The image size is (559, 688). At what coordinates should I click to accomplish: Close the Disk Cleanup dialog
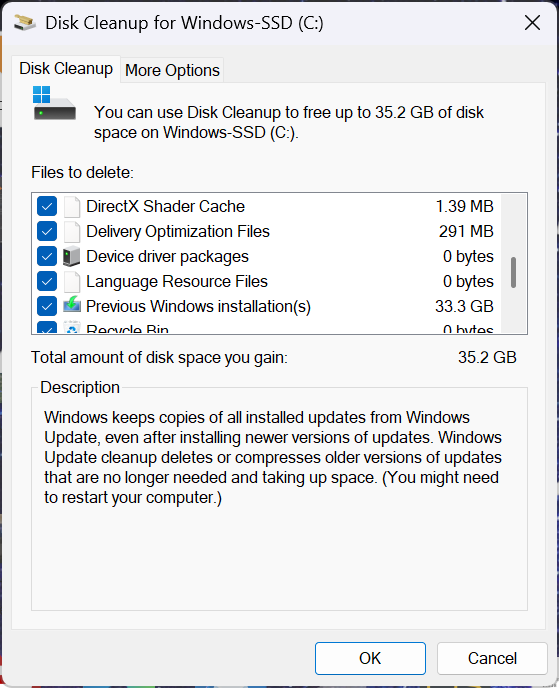click(x=532, y=22)
